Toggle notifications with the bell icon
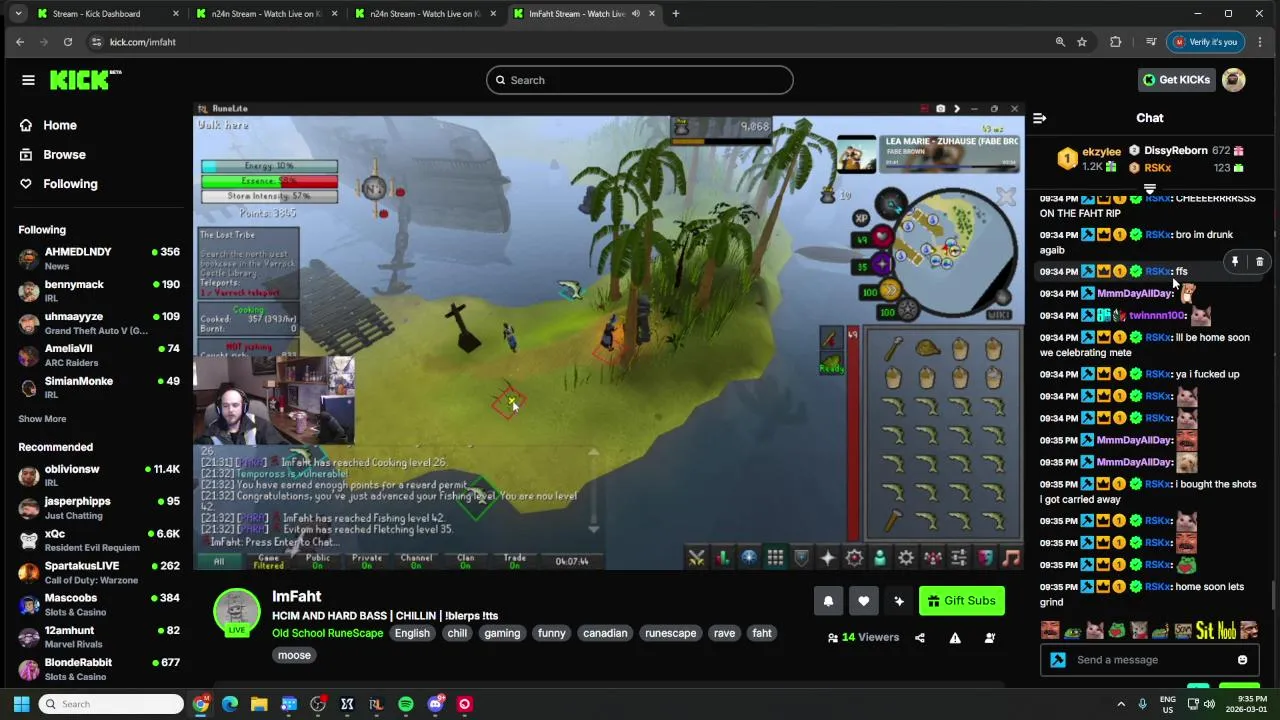The image size is (1280, 720). coord(828,601)
